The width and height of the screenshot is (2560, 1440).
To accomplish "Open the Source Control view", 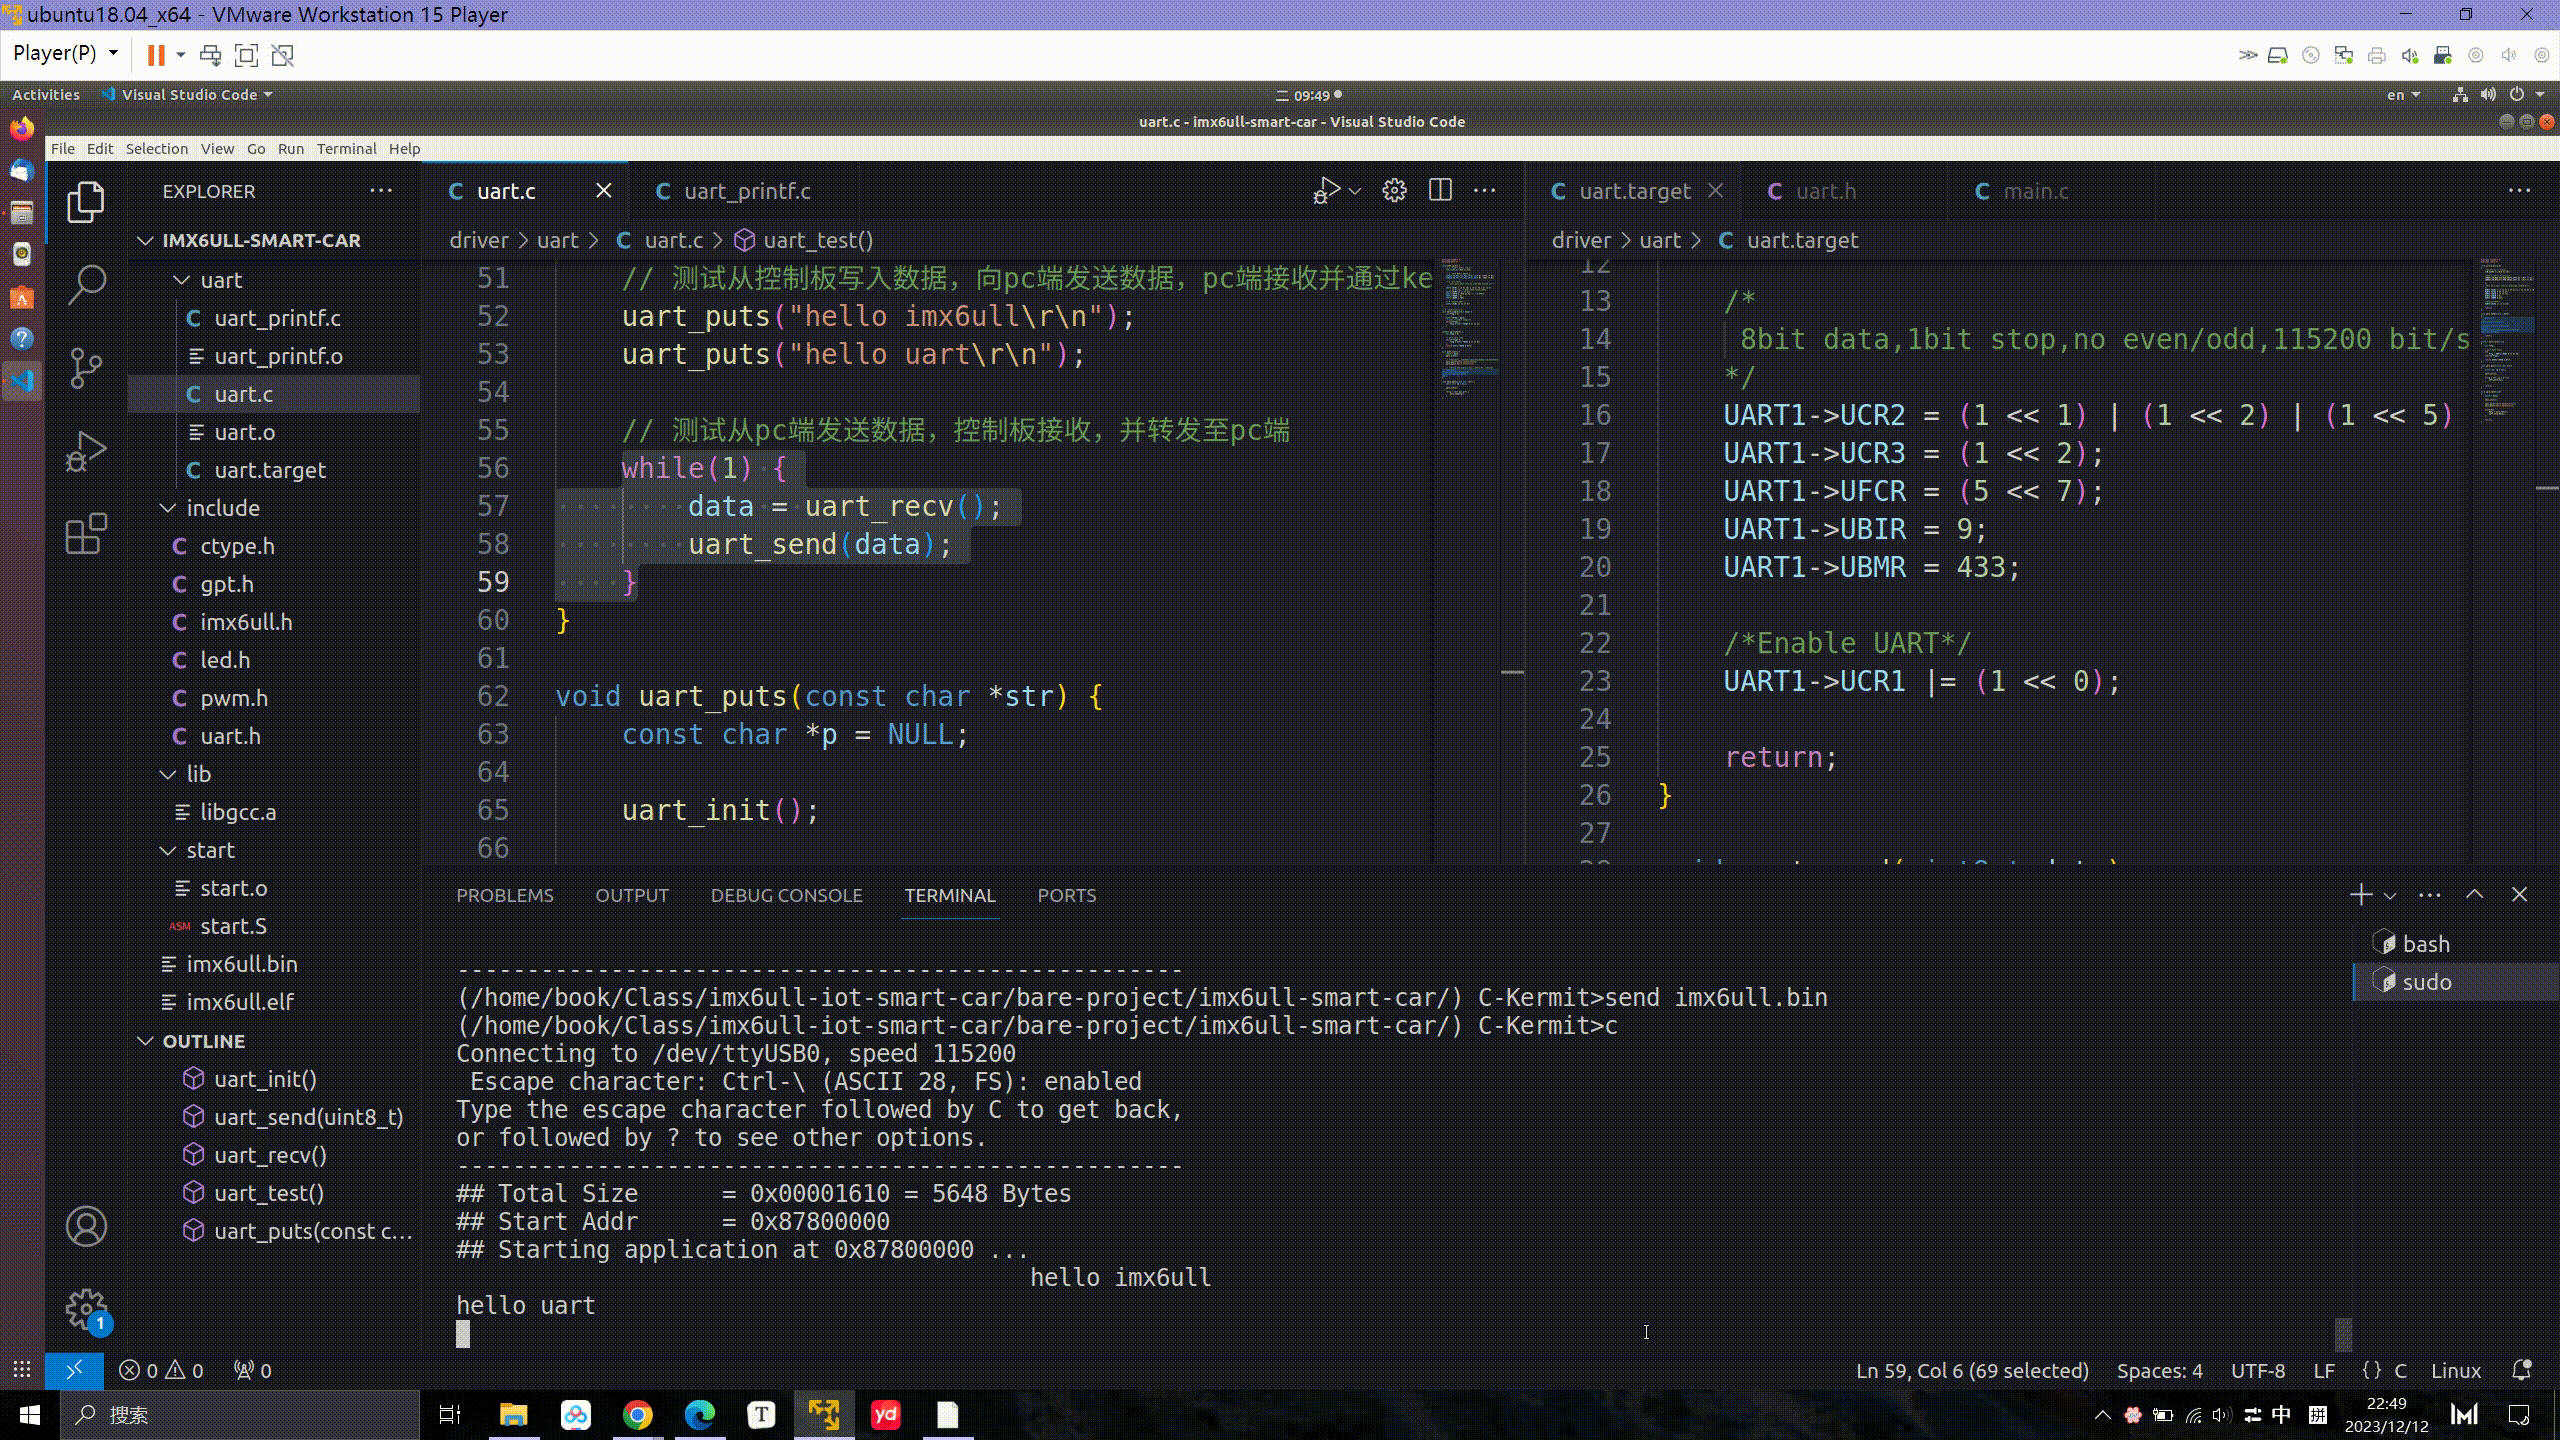I will 86,367.
